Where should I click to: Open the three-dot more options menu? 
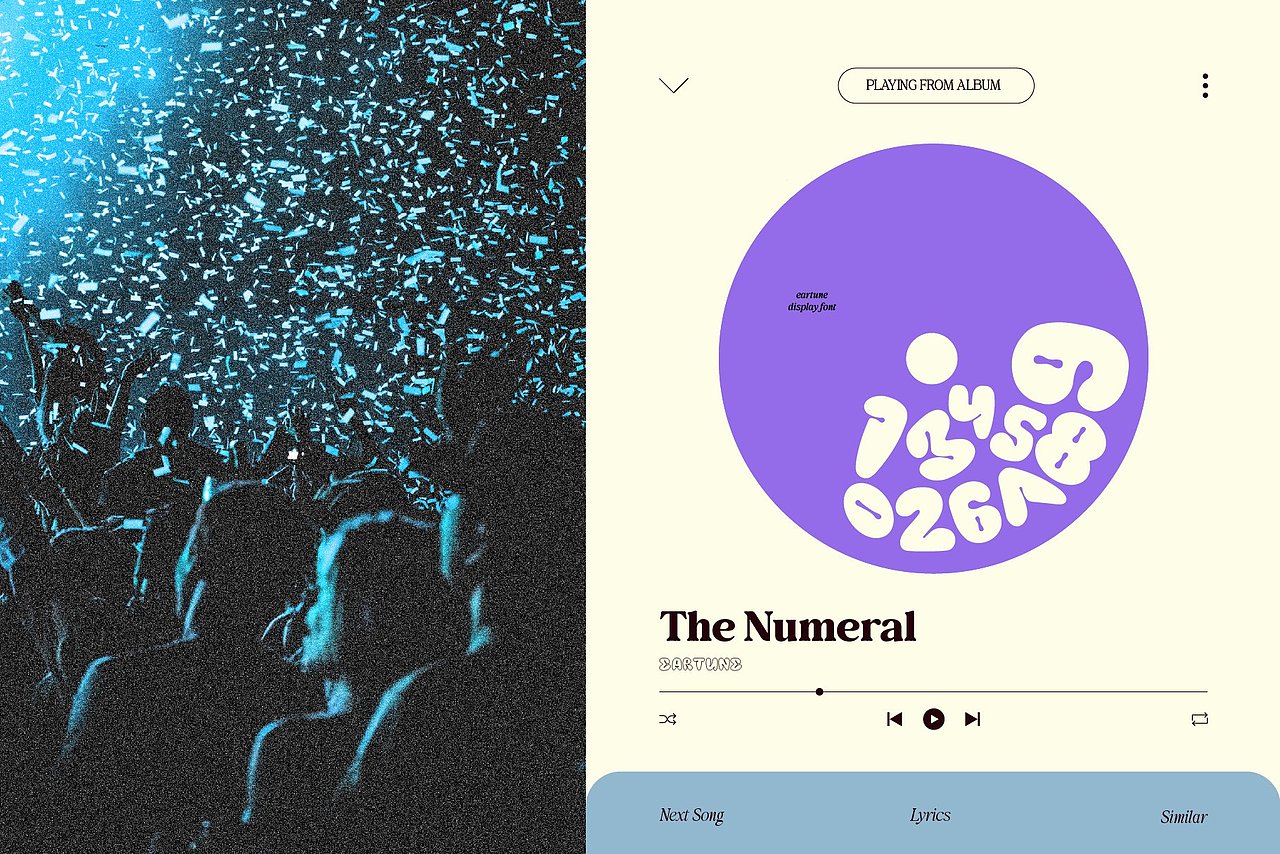[x=1205, y=85]
